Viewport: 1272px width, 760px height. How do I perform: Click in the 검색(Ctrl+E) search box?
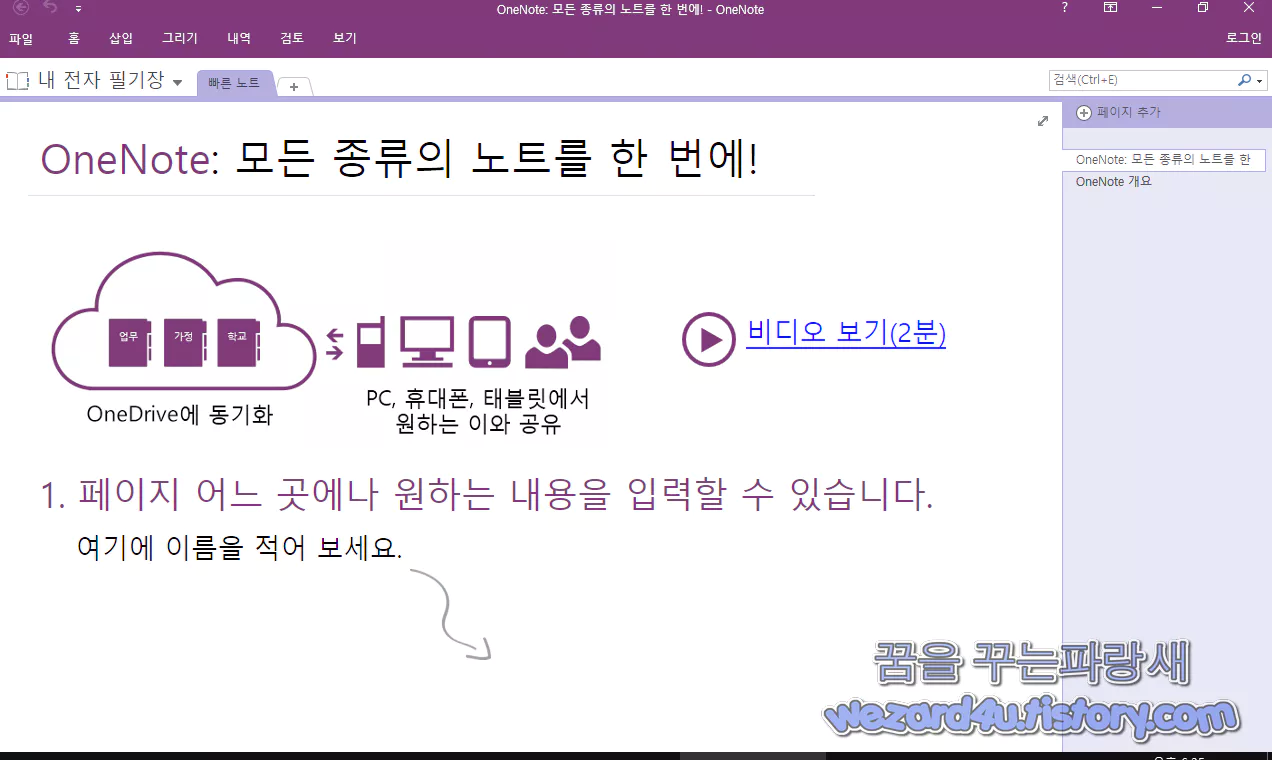(1141, 80)
